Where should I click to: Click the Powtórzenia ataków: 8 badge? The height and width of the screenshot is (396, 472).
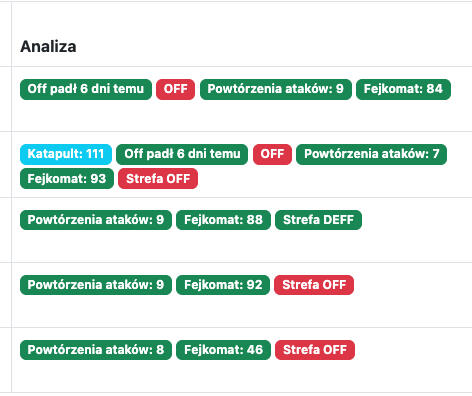[x=96, y=350]
